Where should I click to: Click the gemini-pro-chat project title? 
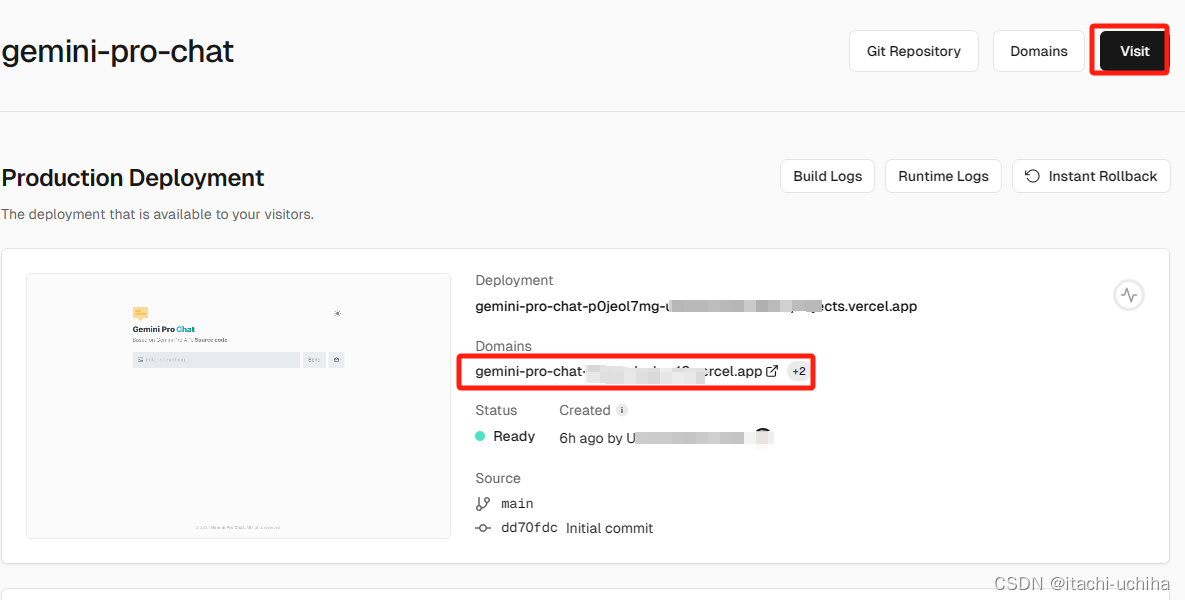point(118,51)
